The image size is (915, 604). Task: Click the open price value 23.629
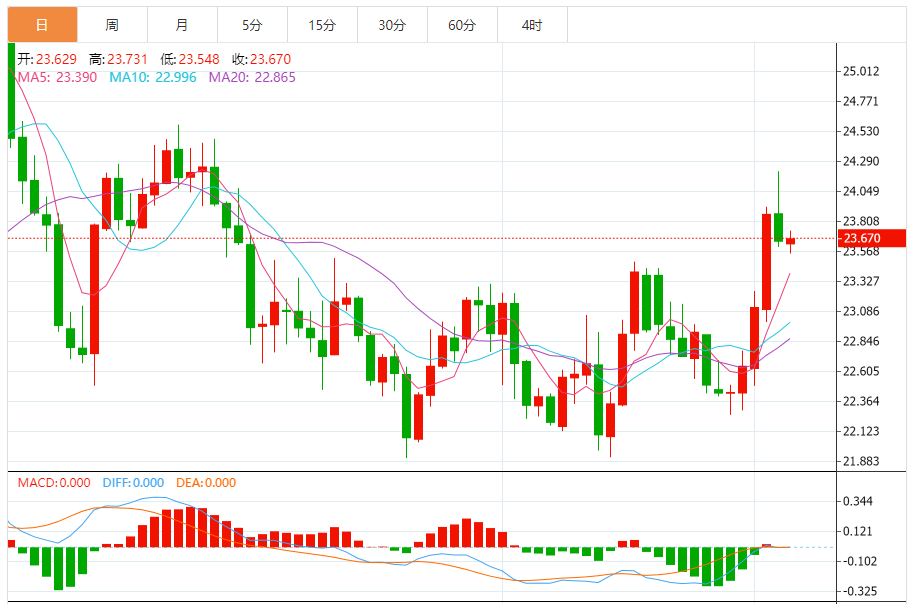point(56,60)
